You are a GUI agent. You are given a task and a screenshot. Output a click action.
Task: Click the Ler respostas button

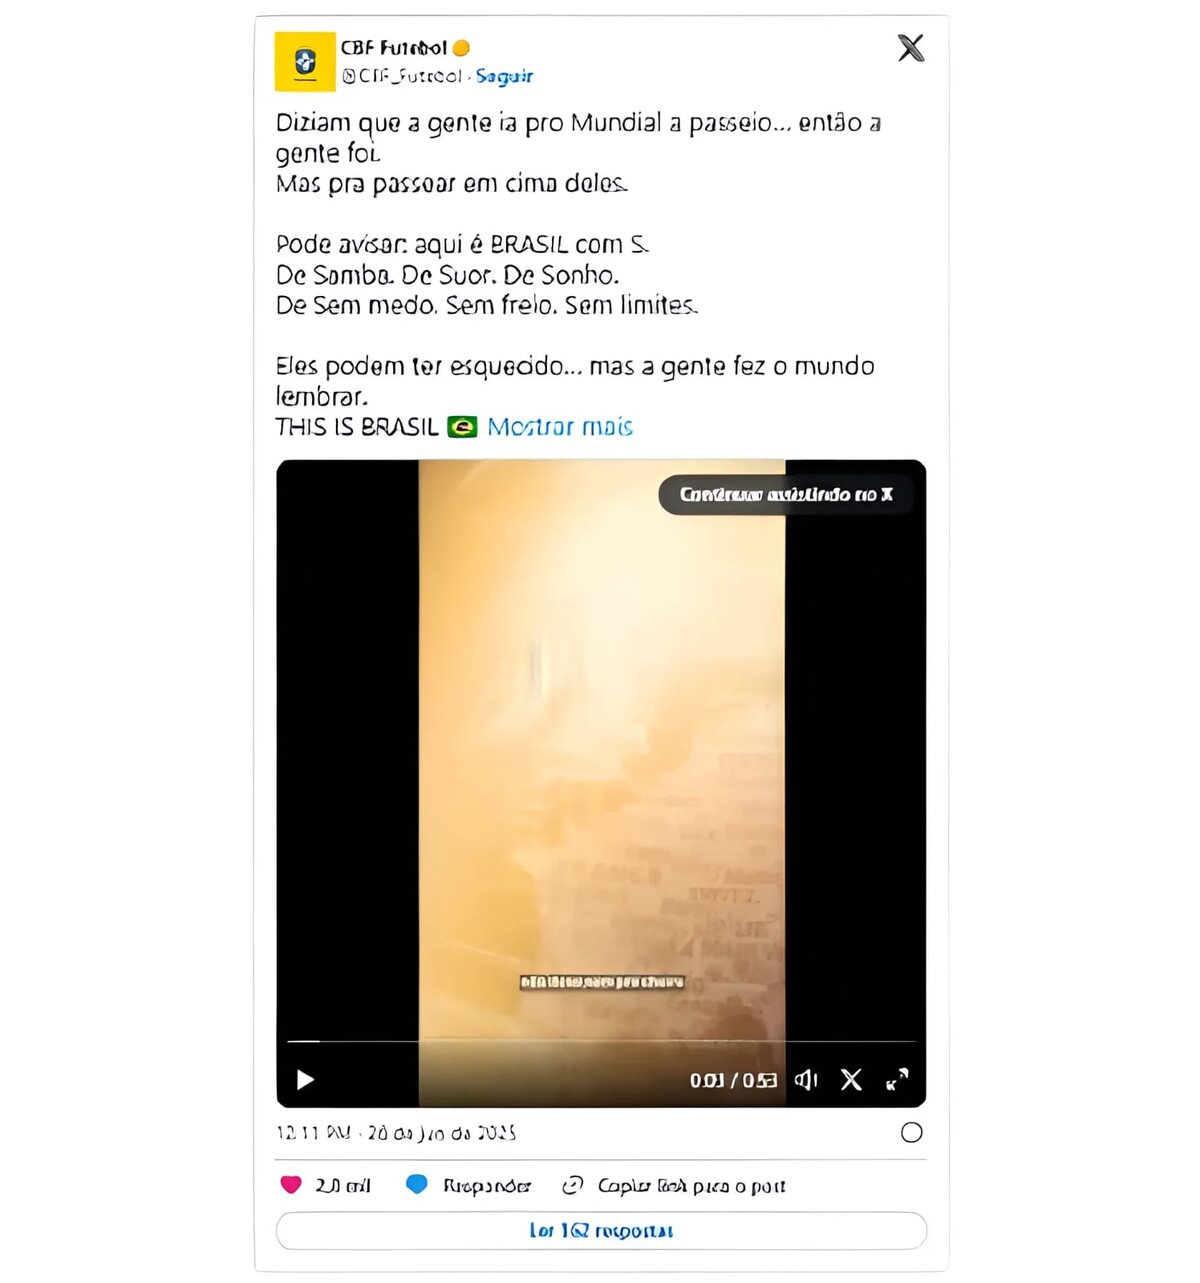[601, 1231]
